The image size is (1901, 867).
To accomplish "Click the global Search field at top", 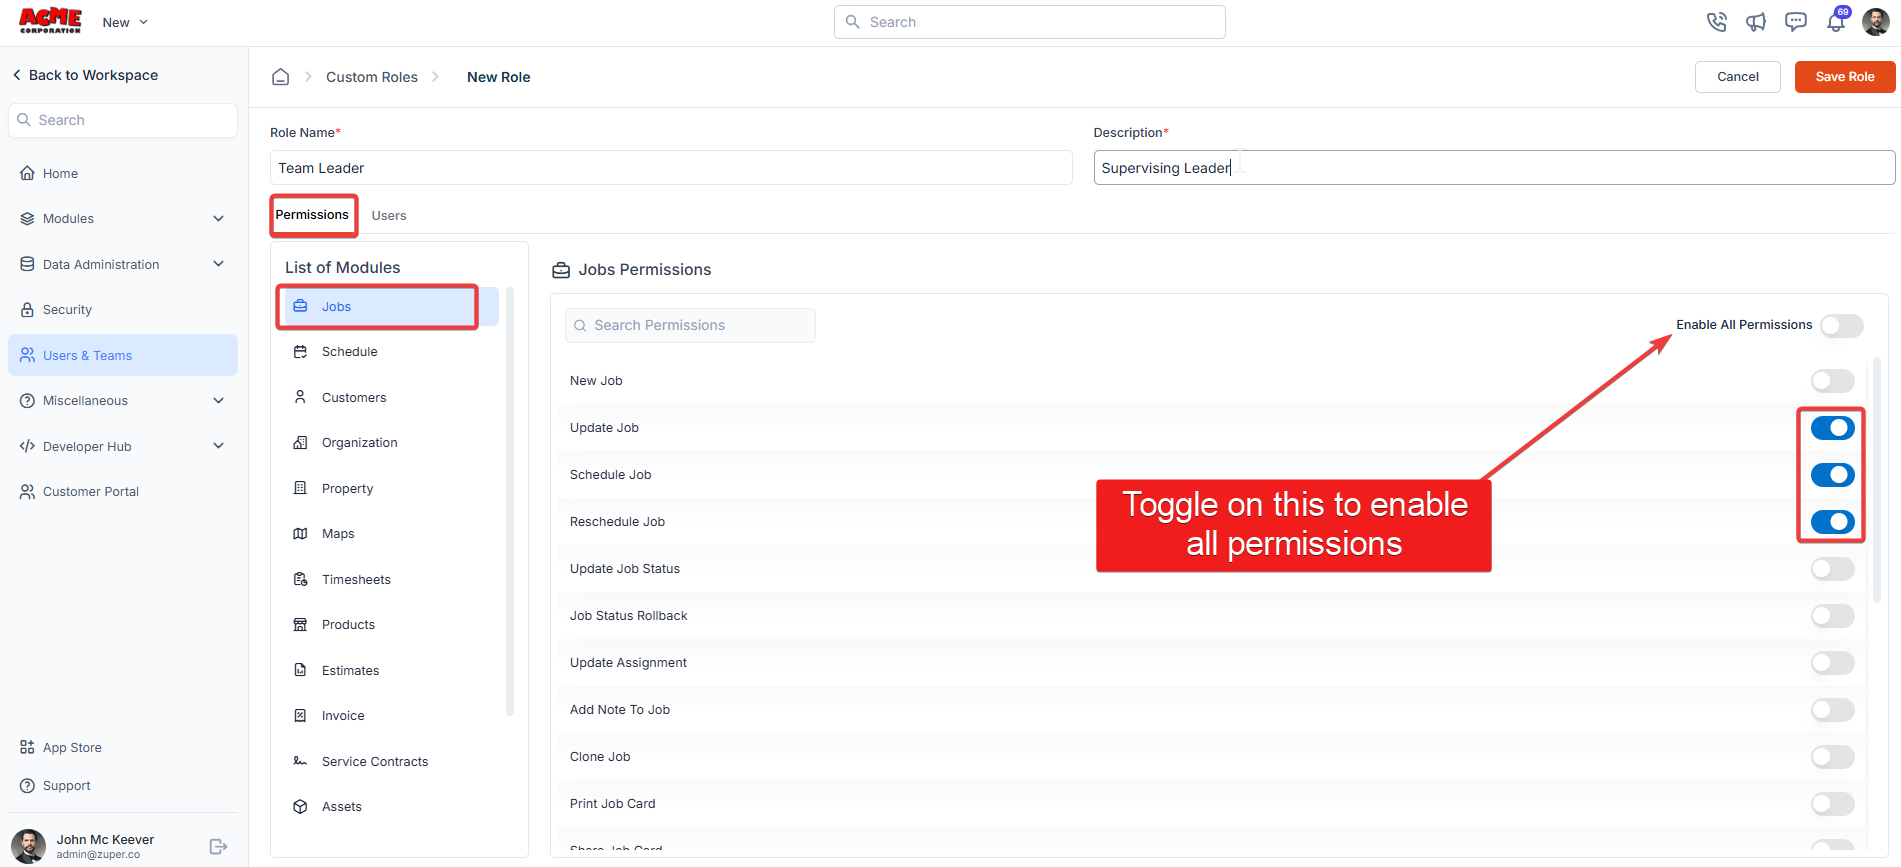I will pyautogui.click(x=1030, y=22).
